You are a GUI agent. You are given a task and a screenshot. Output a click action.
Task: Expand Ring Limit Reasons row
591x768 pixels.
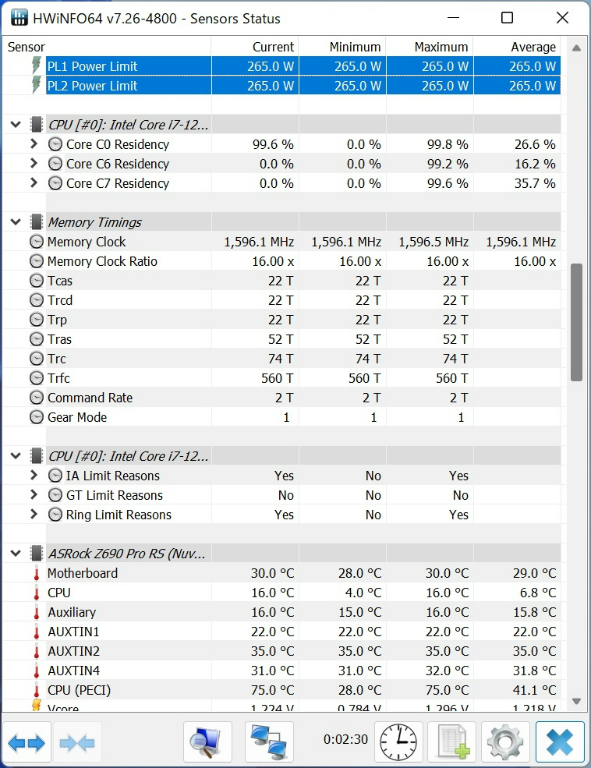click(x=33, y=514)
